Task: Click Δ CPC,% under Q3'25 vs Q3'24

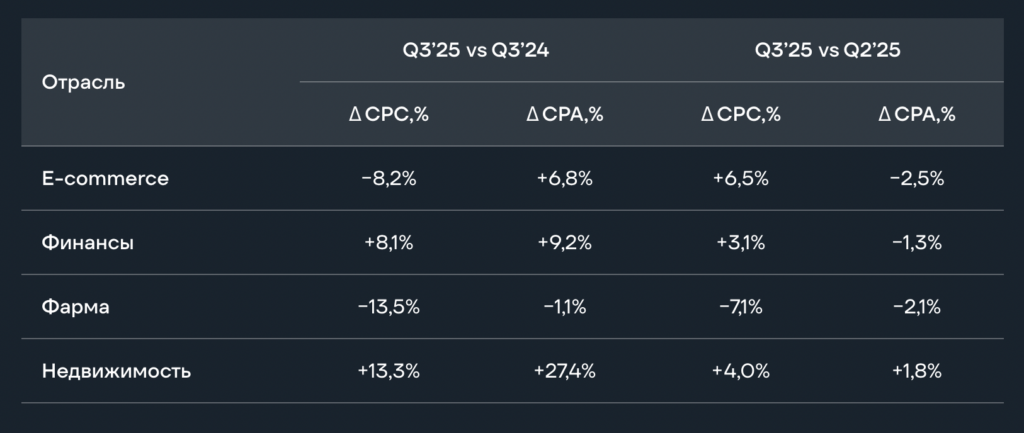Action: [388, 114]
